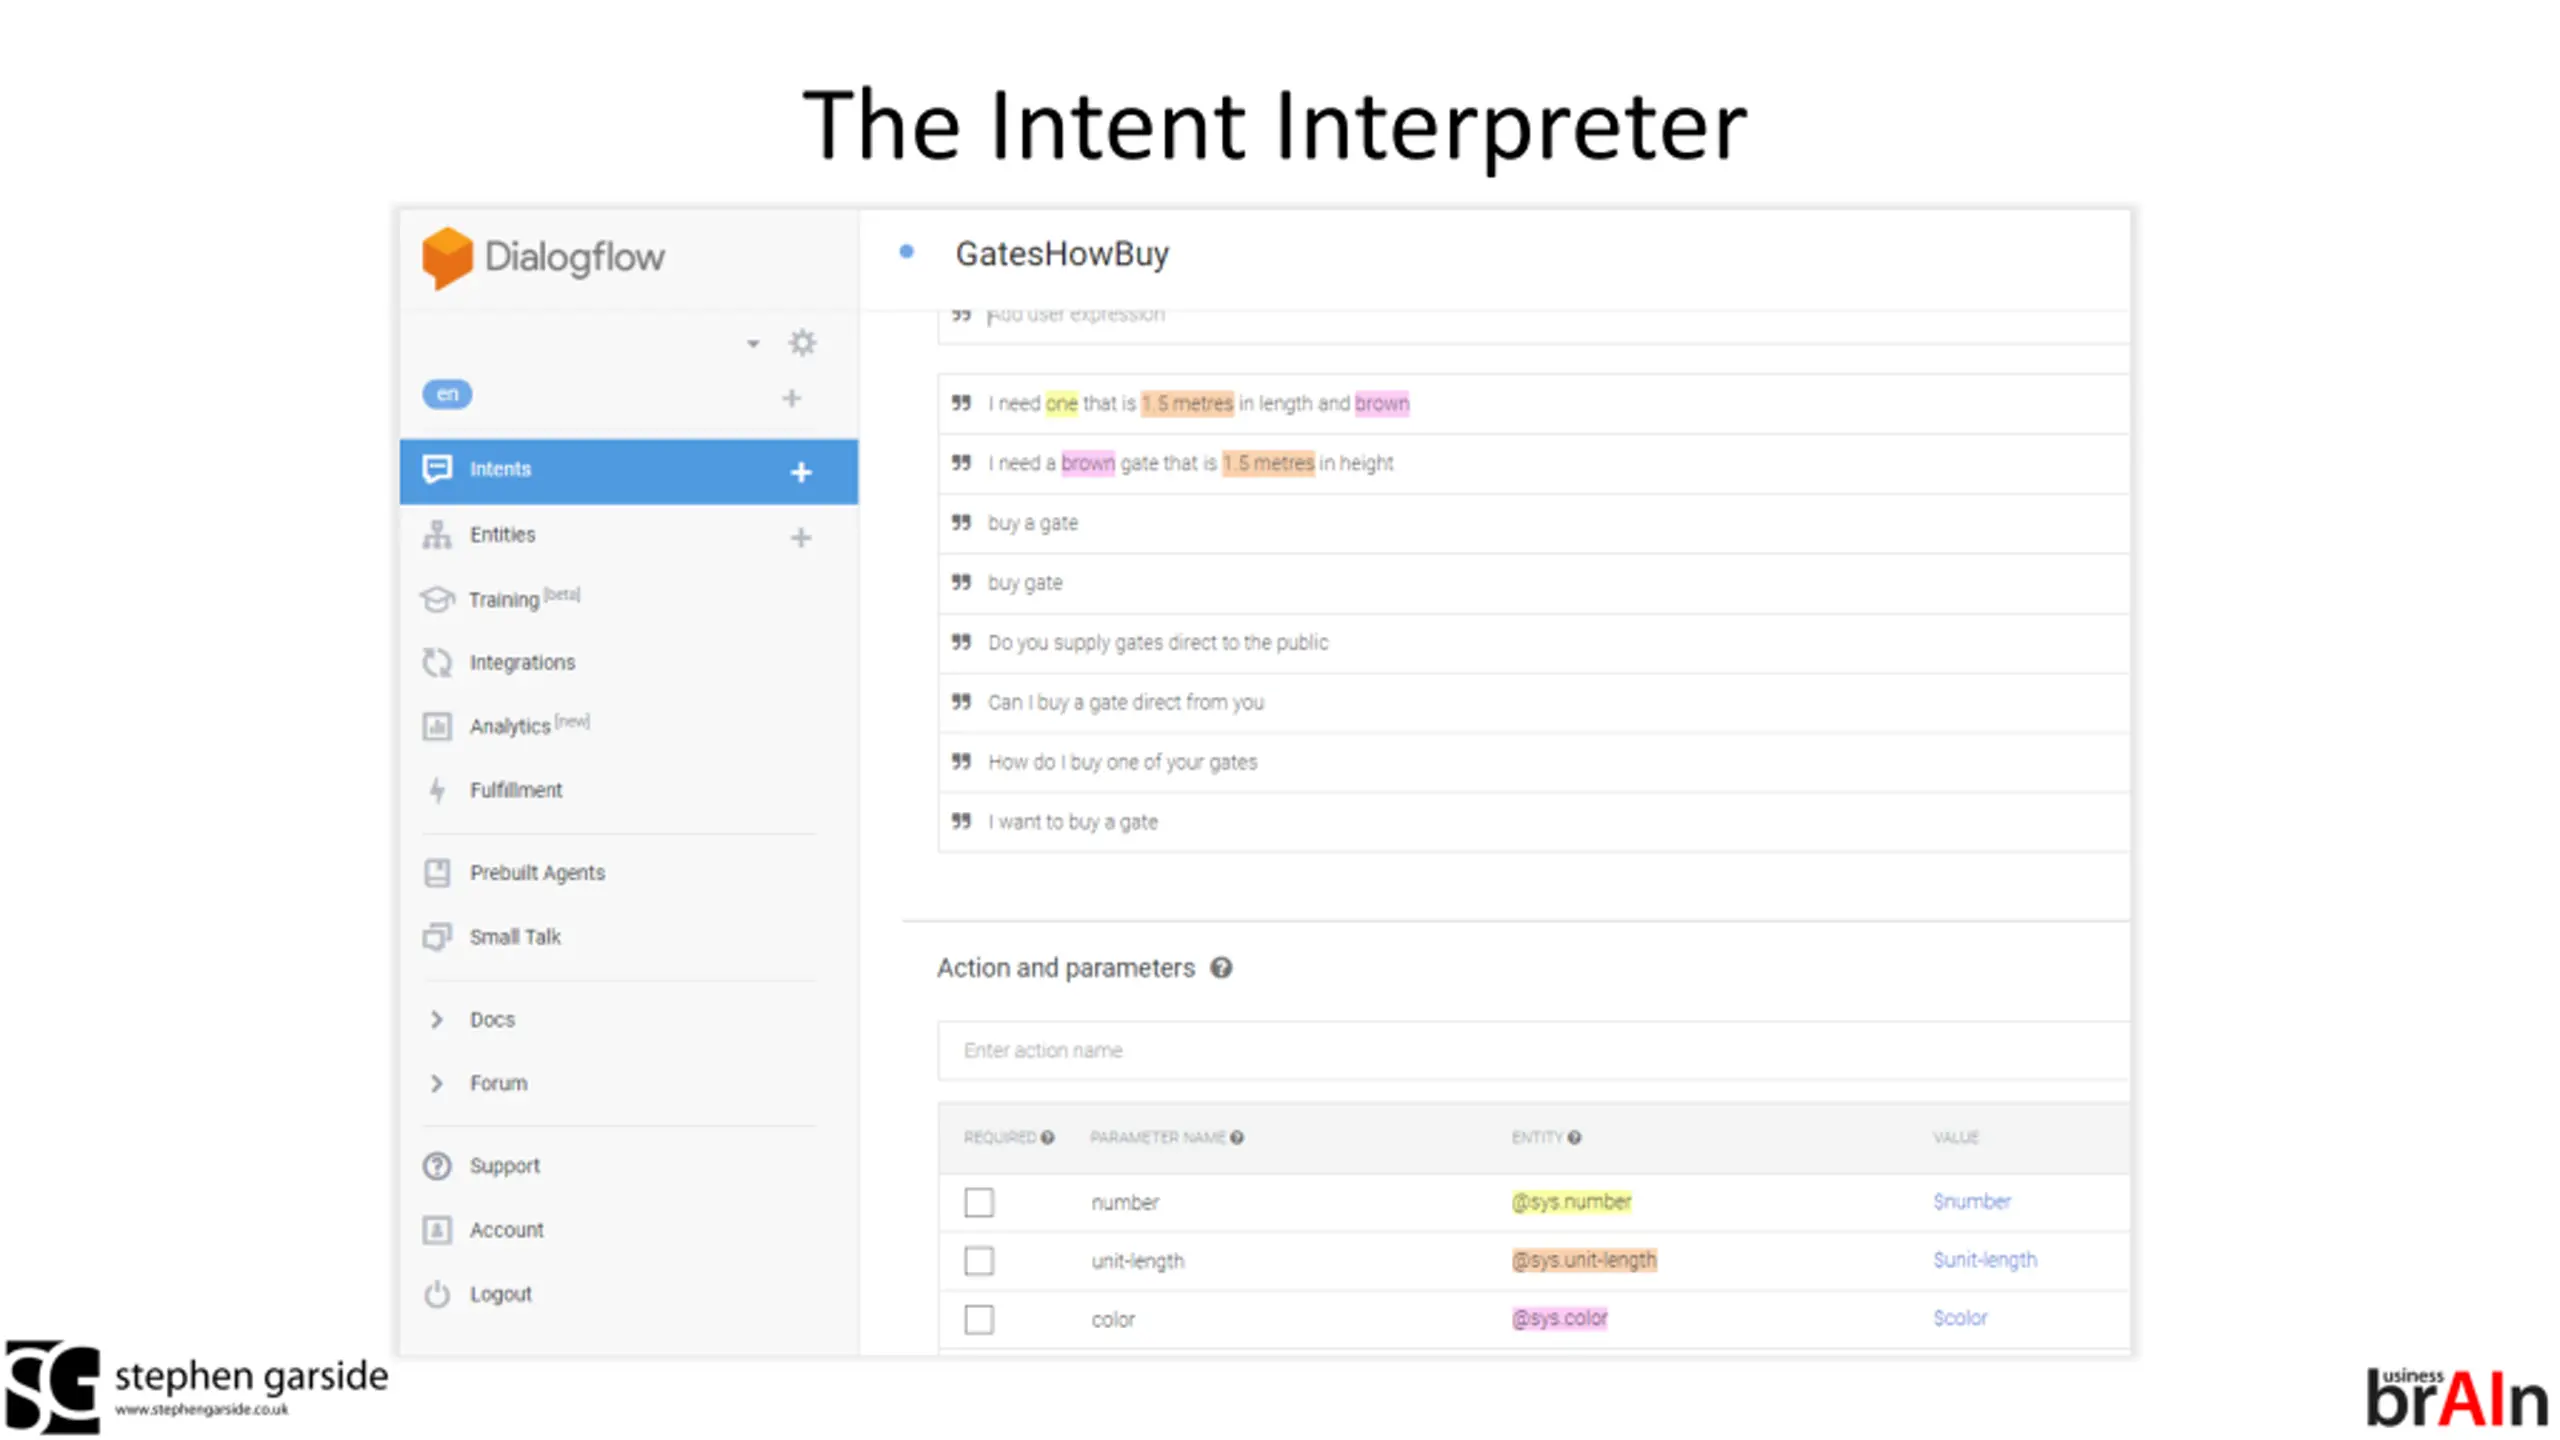The height and width of the screenshot is (1440, 2560).
Task: Check the Required box for number
Action: (979, 1202)
